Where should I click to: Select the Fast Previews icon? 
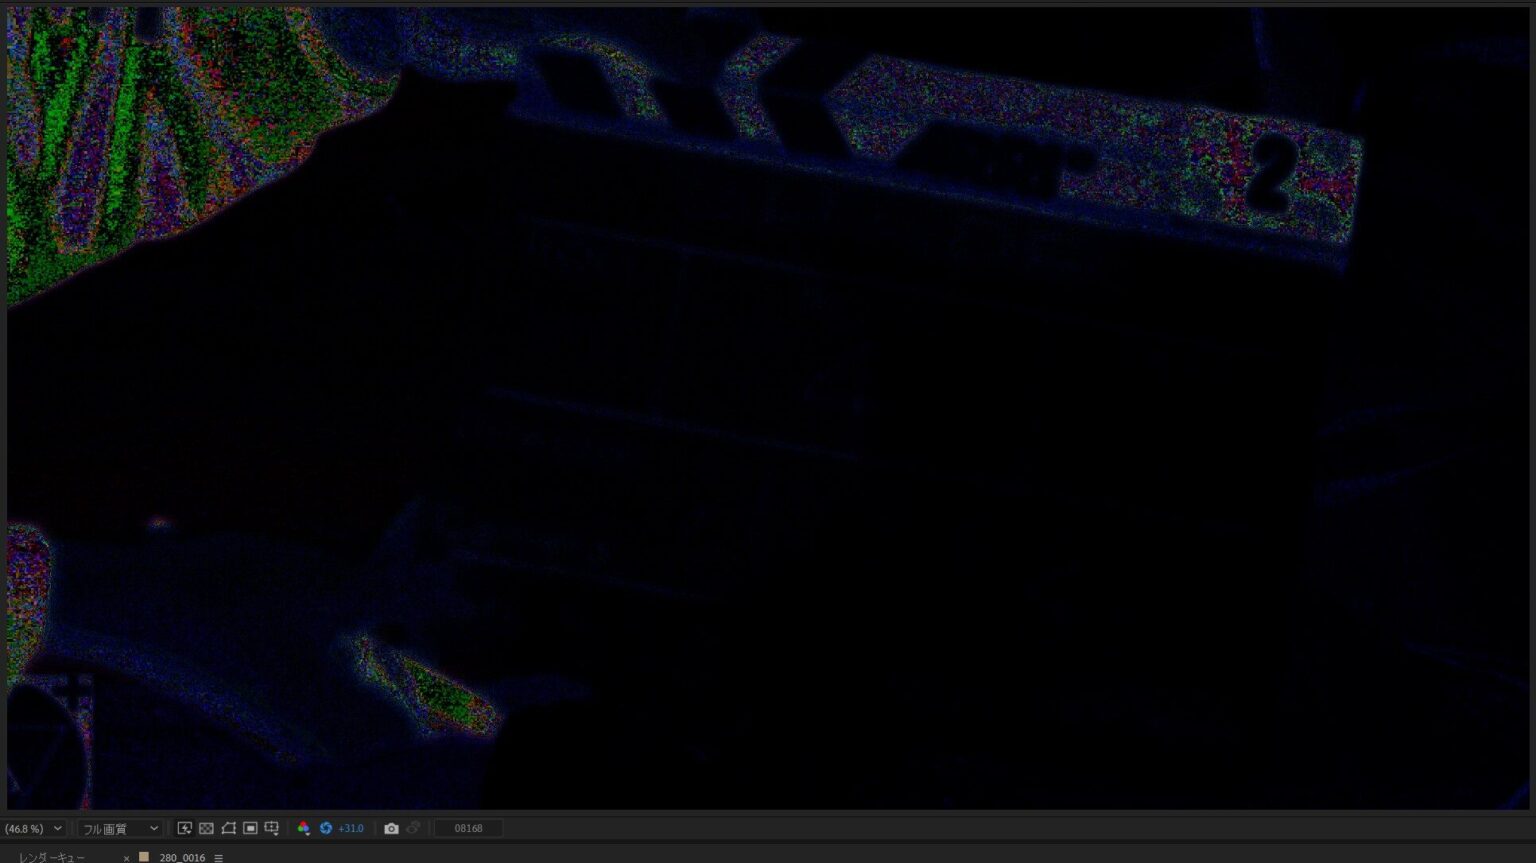185,827
